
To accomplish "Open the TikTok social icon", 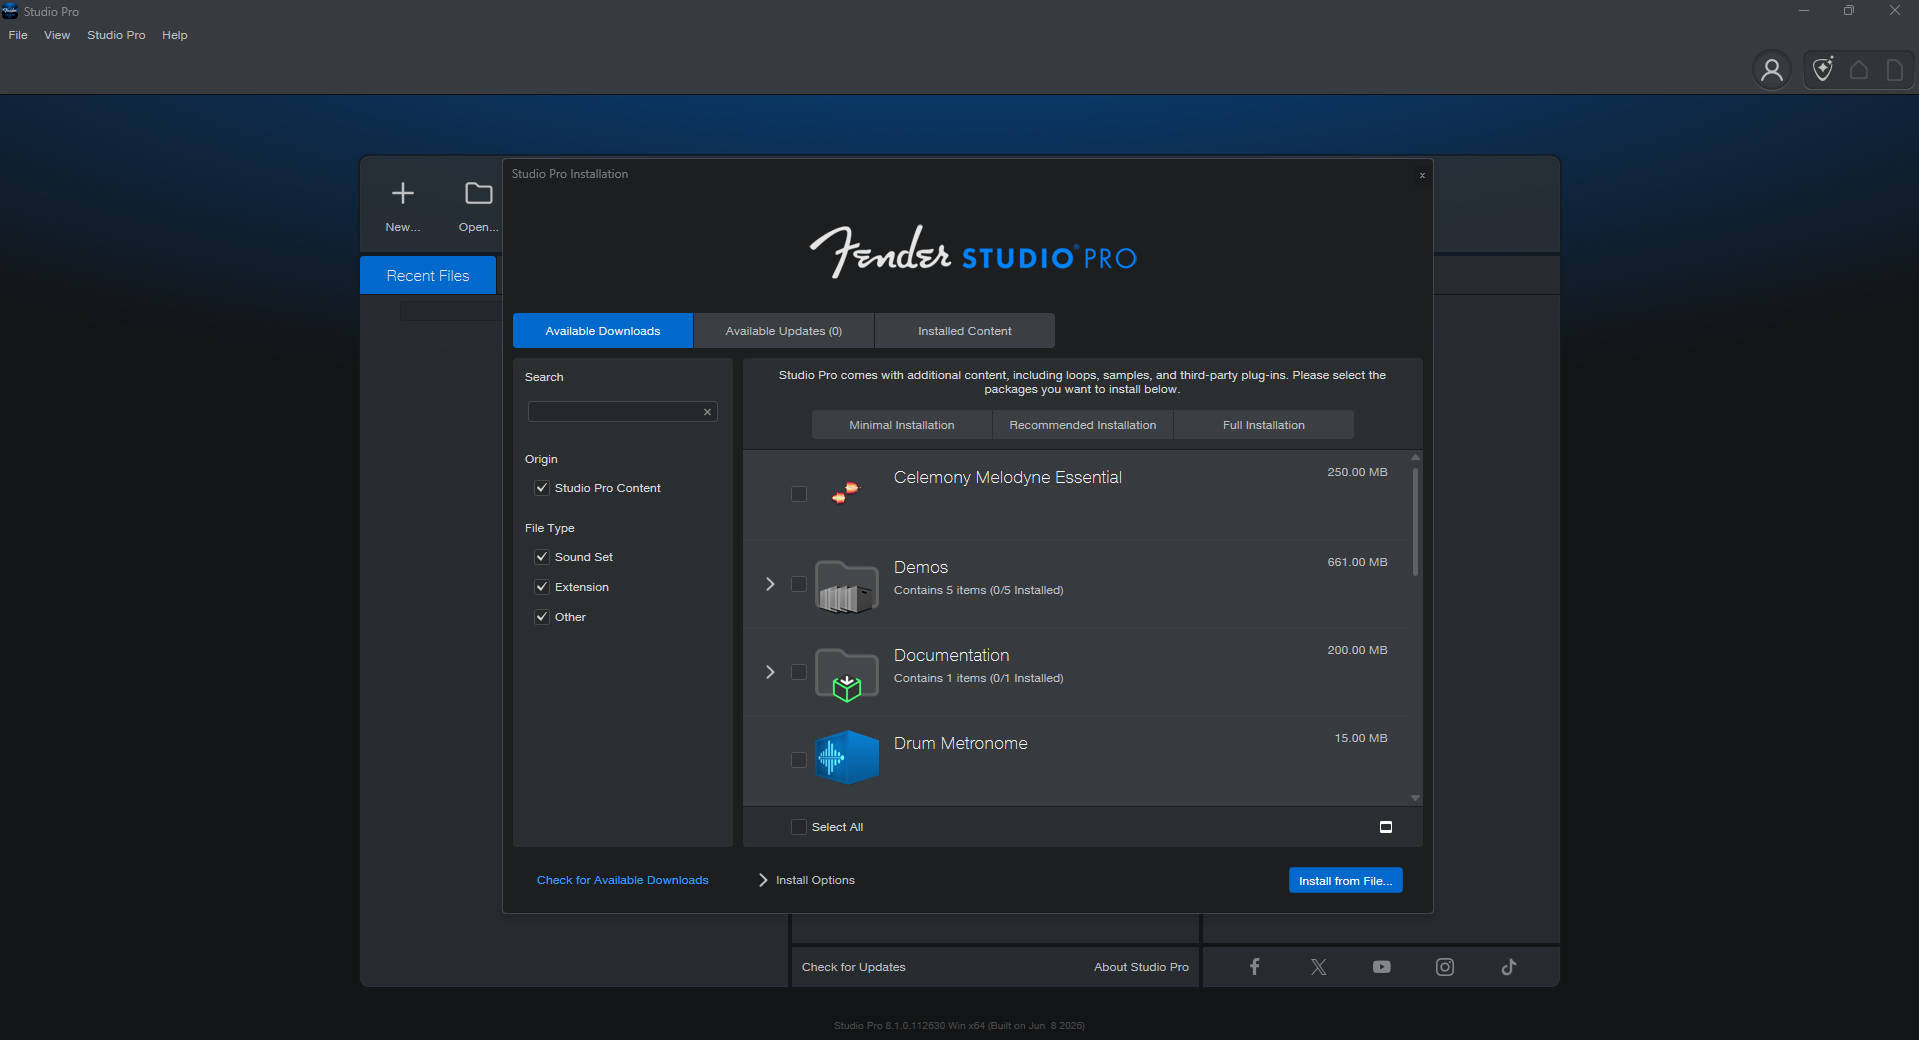I will click(x=1509, y=967).
